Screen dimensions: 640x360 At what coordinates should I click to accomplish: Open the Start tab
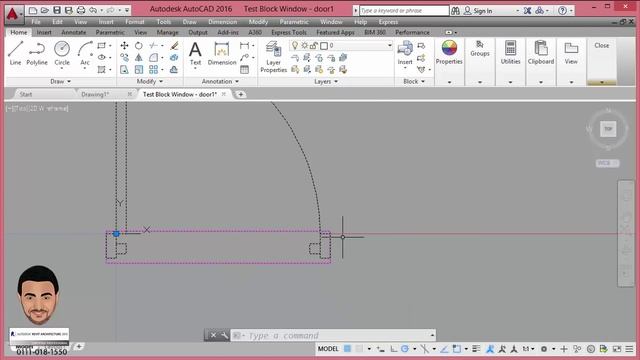tap(26, 94)
